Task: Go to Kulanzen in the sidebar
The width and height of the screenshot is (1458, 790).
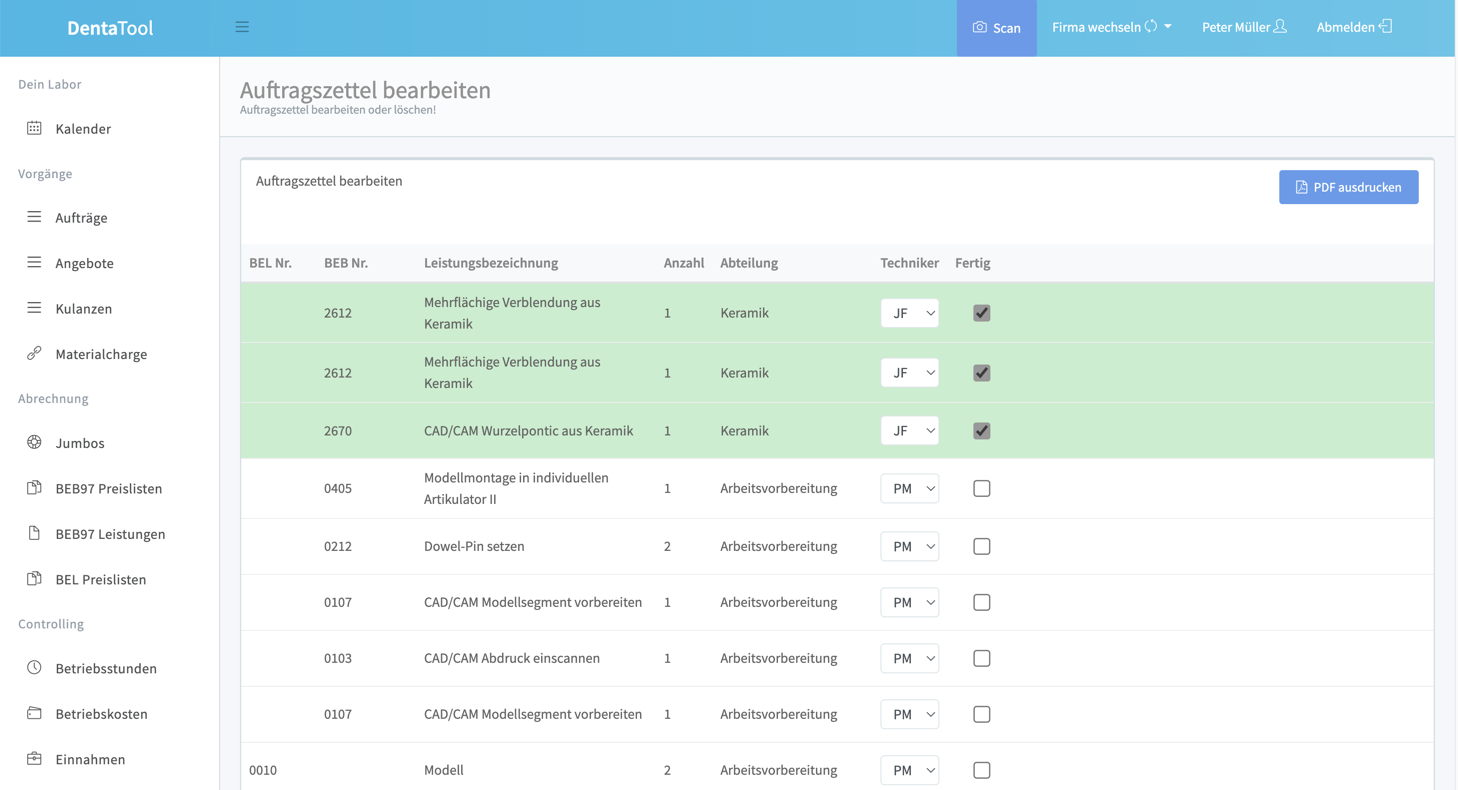Action: (x=83, y=308)
